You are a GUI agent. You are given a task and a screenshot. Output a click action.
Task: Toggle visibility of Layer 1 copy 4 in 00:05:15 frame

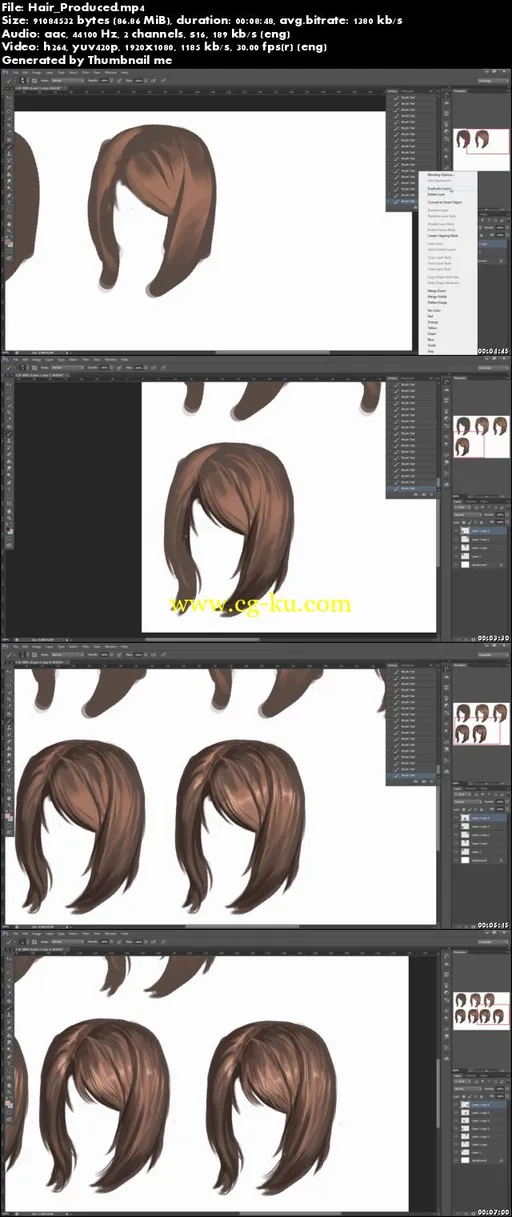(x=456, y=818)
